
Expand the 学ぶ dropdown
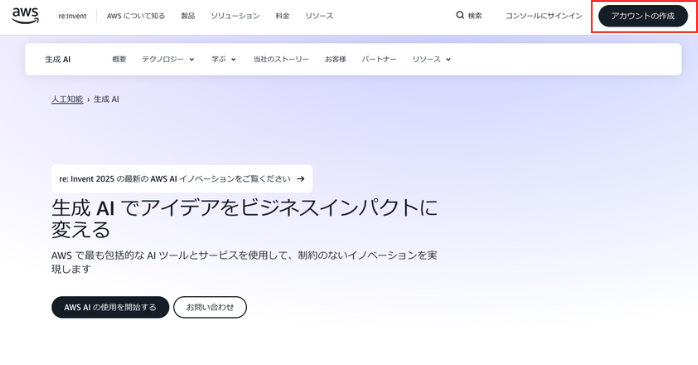coord(223,59)
